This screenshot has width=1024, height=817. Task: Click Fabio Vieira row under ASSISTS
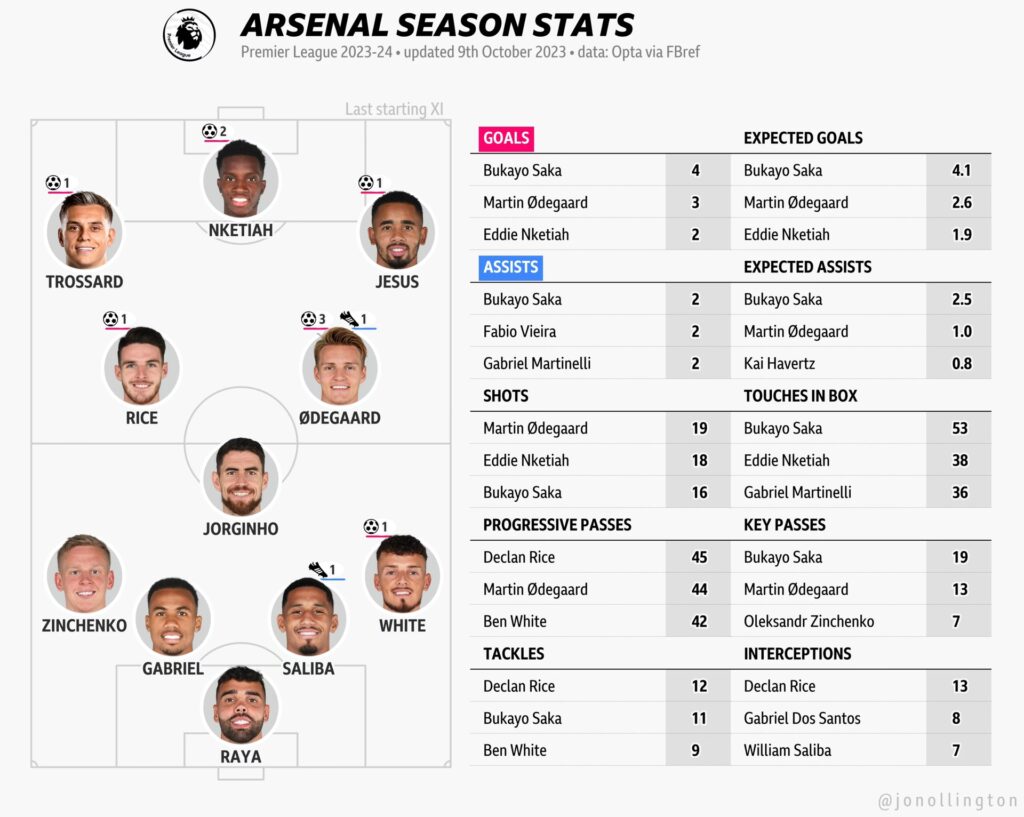point(519,331)
